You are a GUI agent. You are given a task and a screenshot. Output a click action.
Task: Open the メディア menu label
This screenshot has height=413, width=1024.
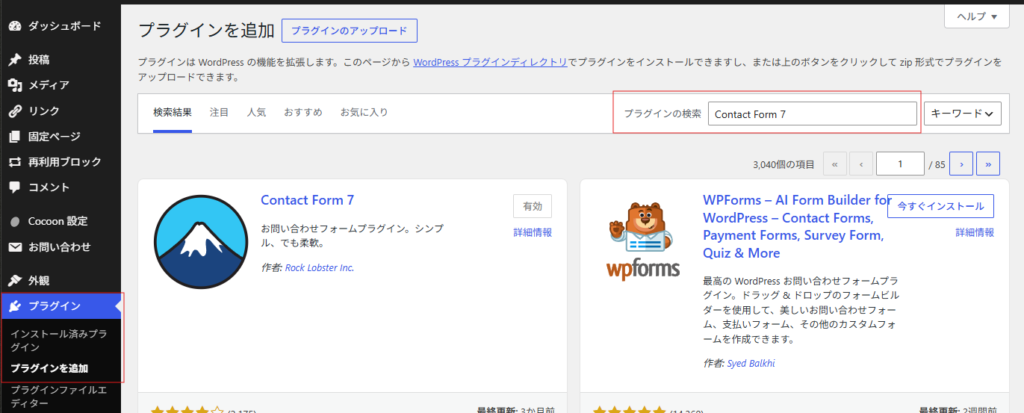coord(48,86)
